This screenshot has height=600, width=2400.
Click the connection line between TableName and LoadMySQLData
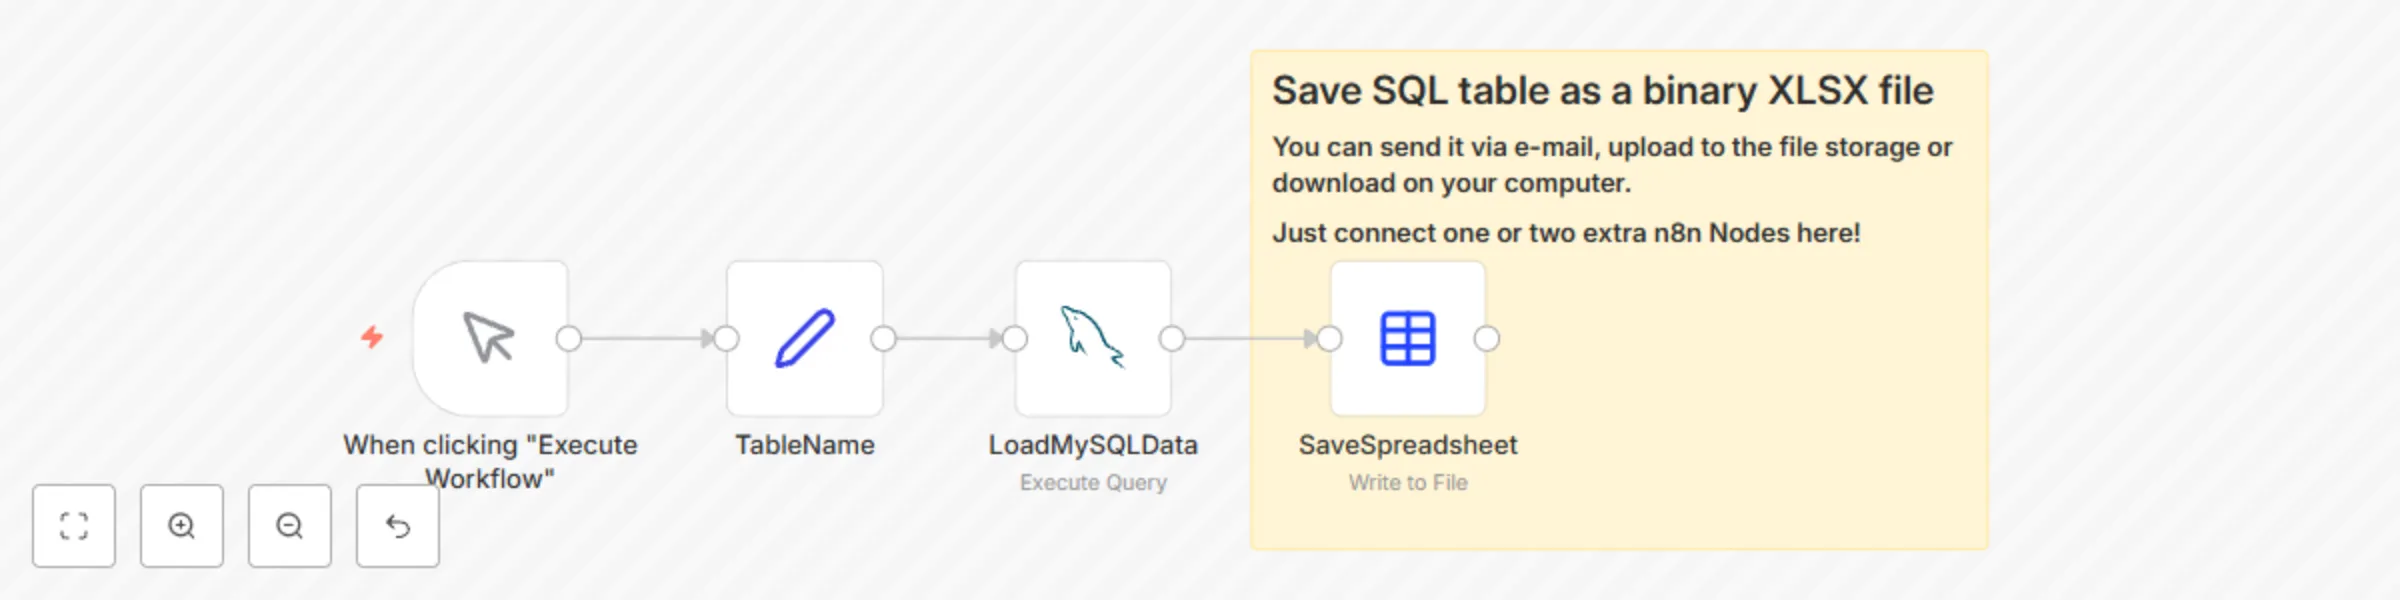pos(948,340)
